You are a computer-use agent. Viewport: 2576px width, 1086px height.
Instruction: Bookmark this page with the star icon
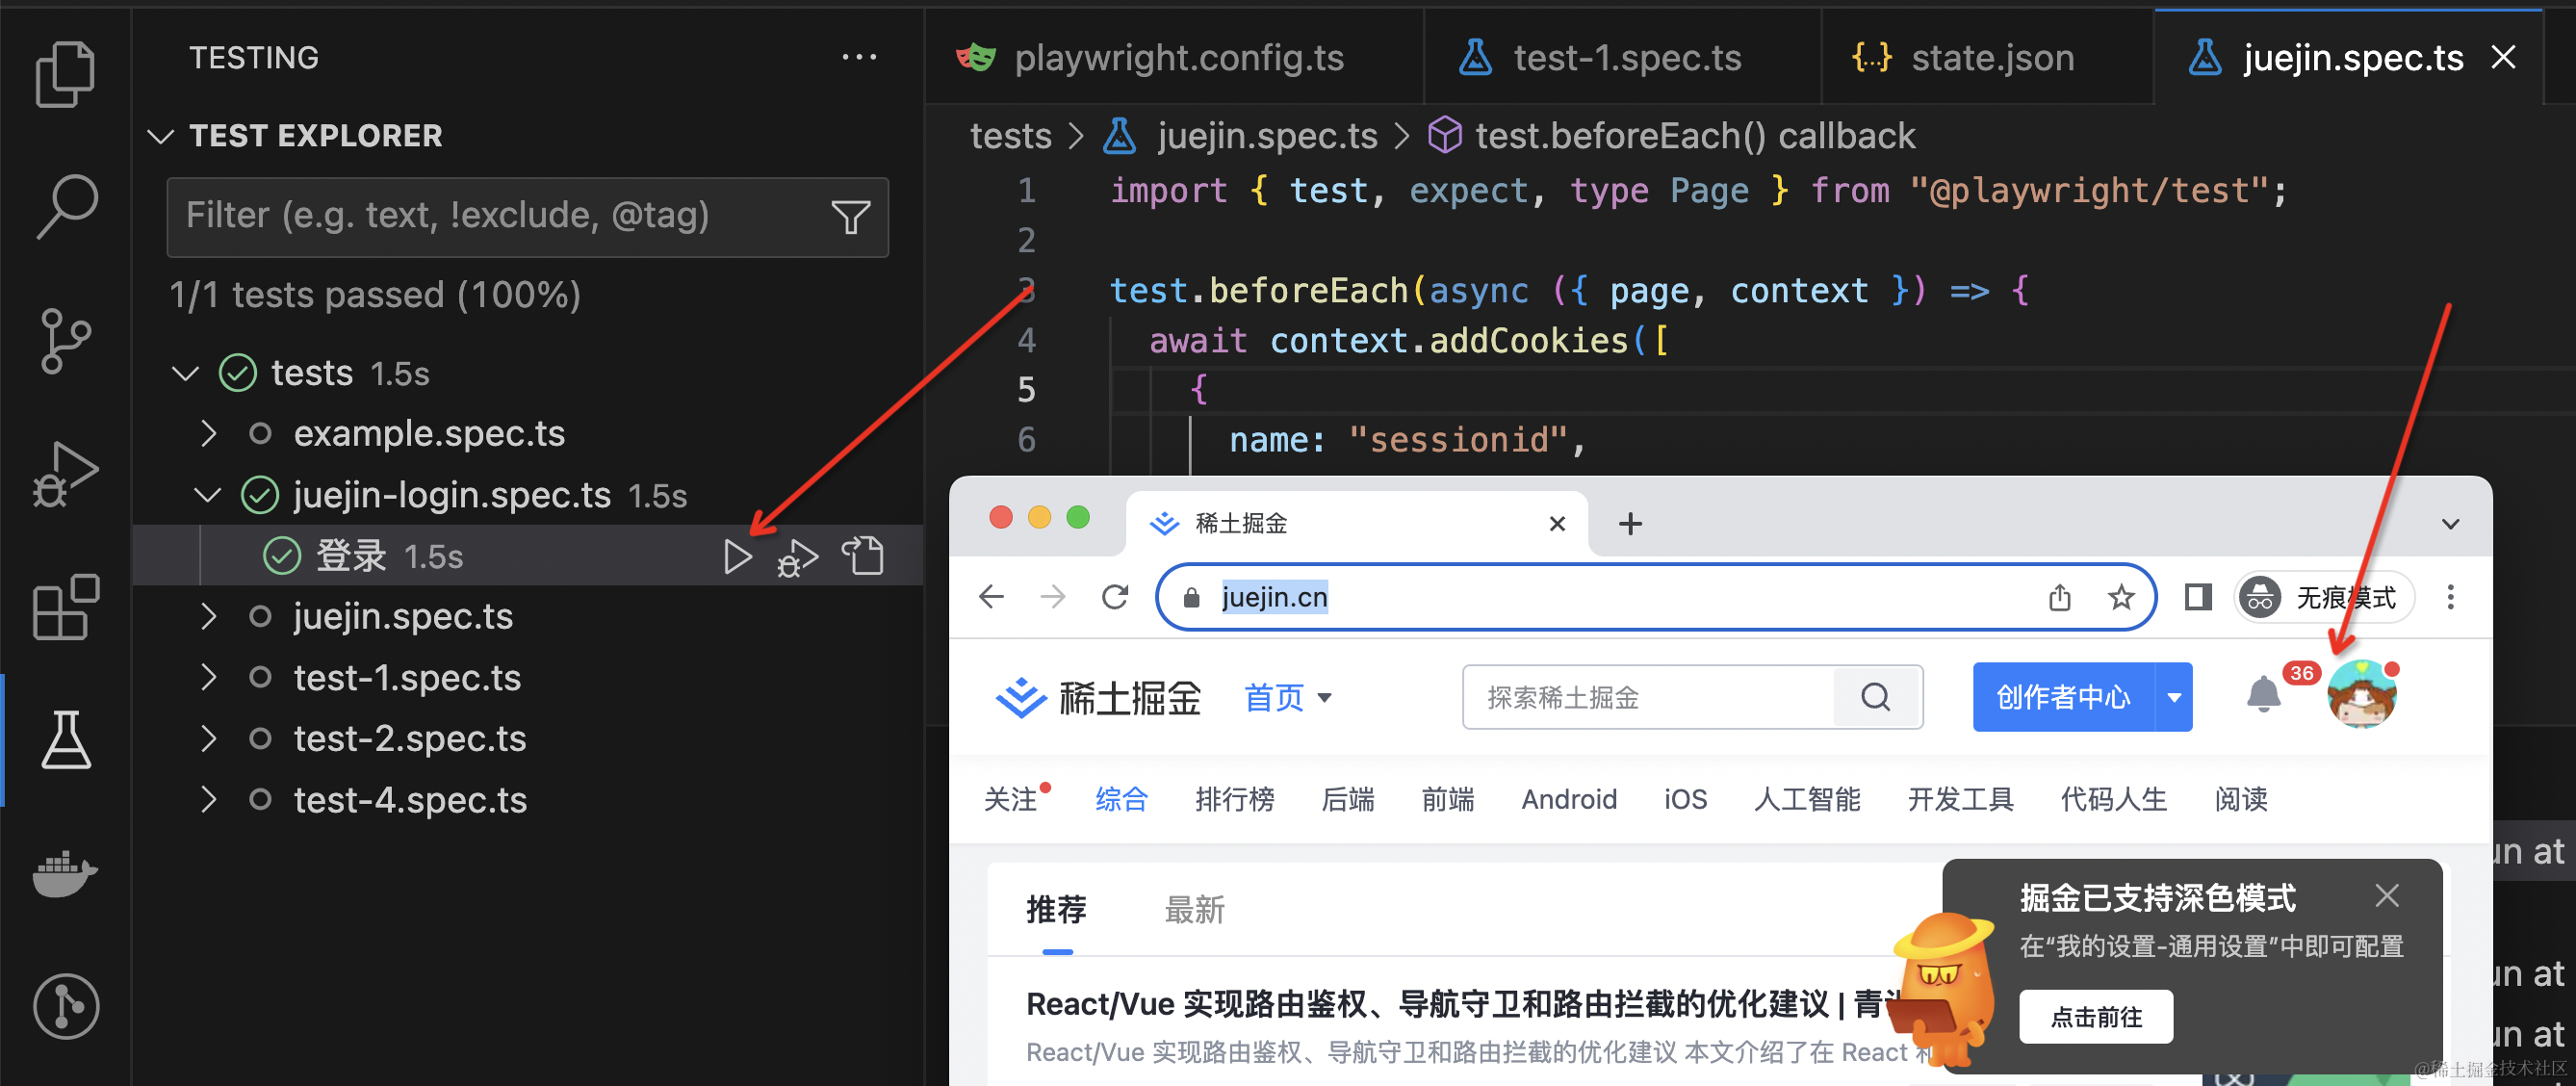point(2120,597)
